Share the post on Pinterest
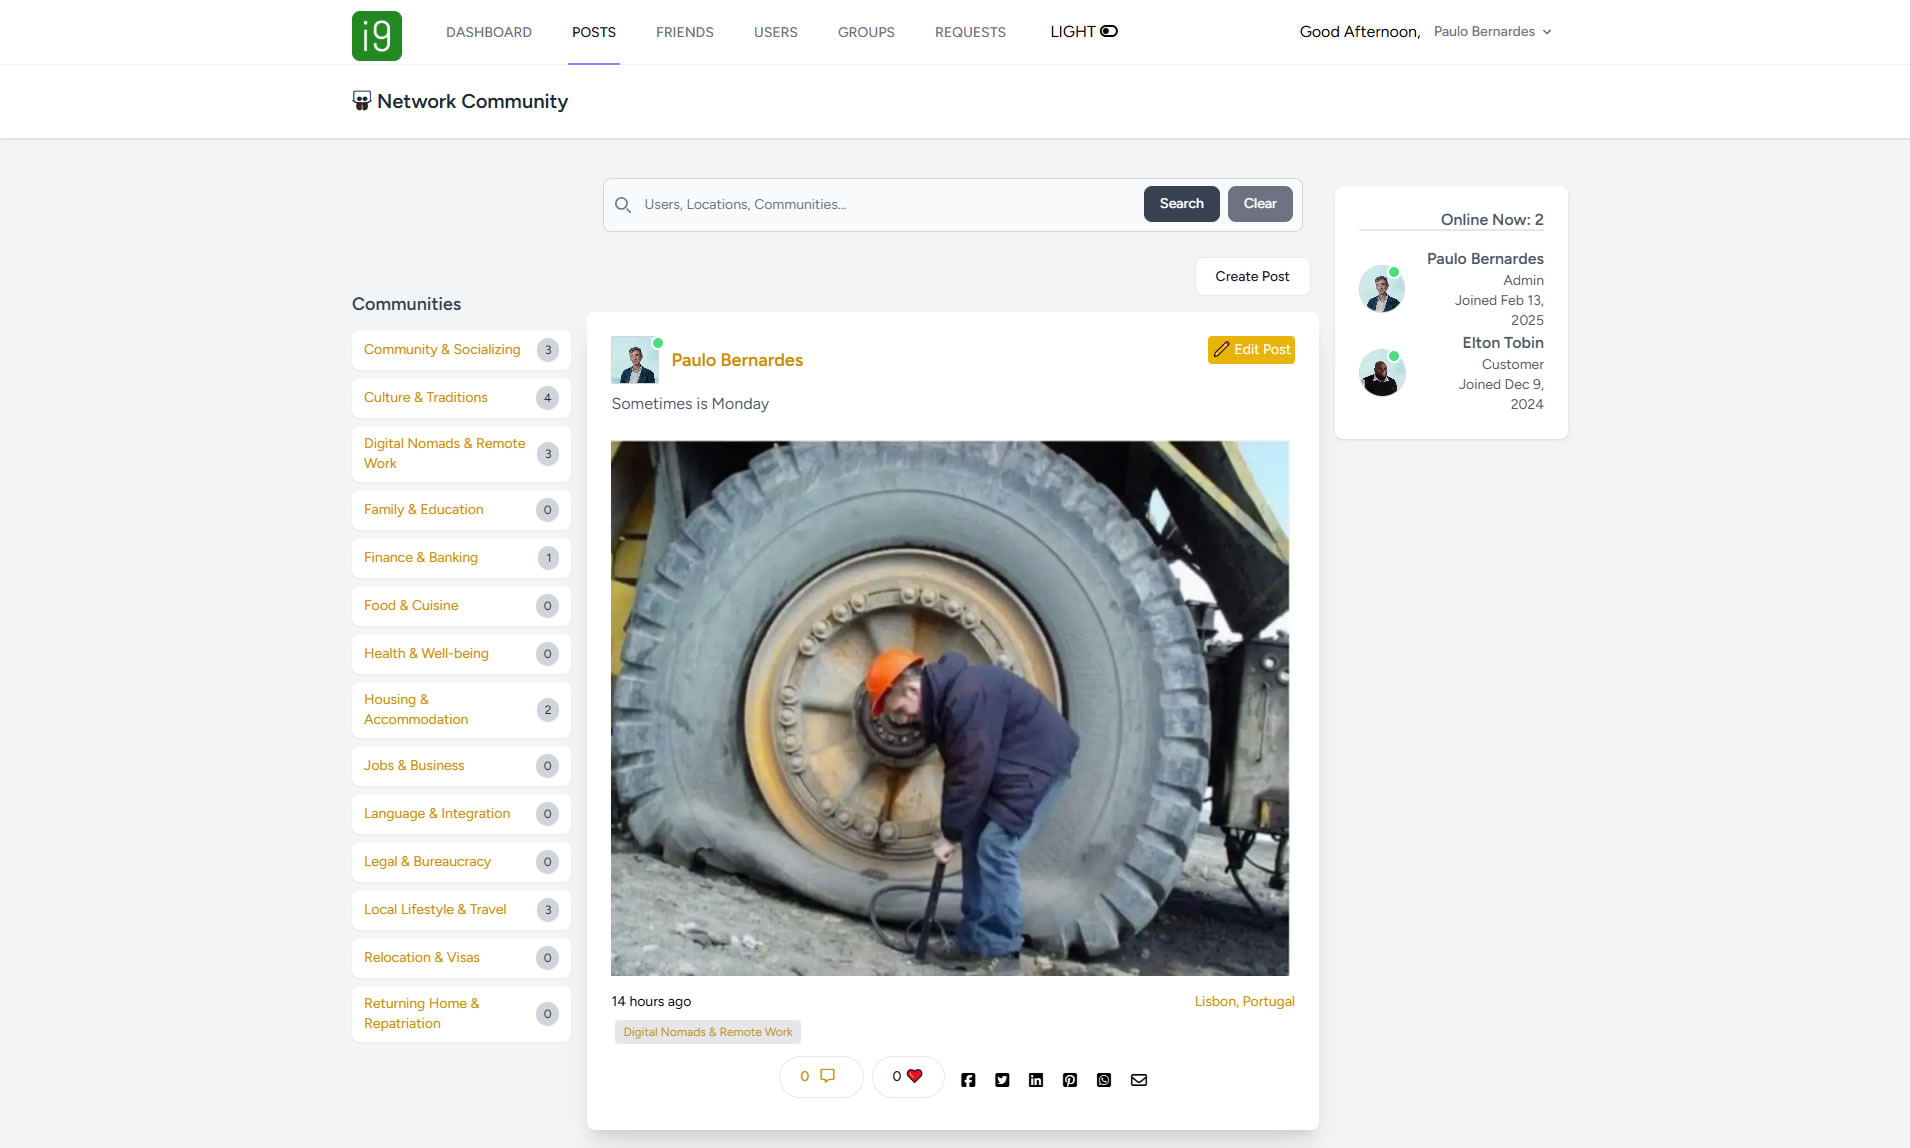The height and width of the screenshot is (1148, 1910). click(x=1070, y=1080)
